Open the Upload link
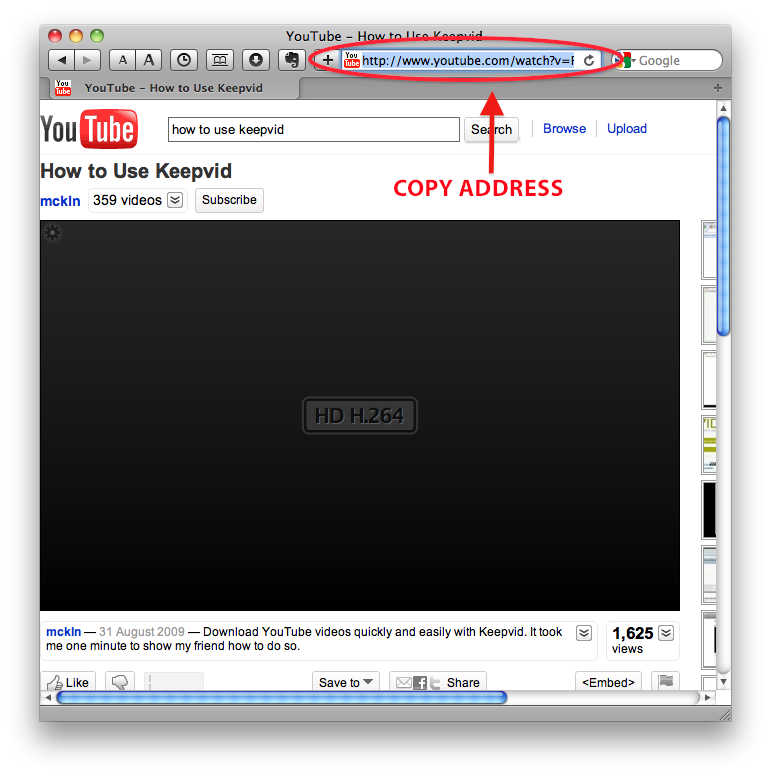 tap(626, 129)
